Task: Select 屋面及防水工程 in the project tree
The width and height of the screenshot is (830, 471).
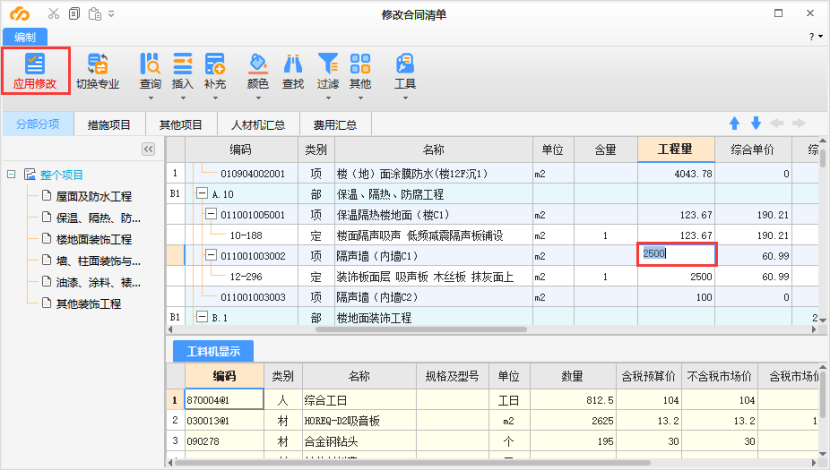Action: [x=94, y=196]
